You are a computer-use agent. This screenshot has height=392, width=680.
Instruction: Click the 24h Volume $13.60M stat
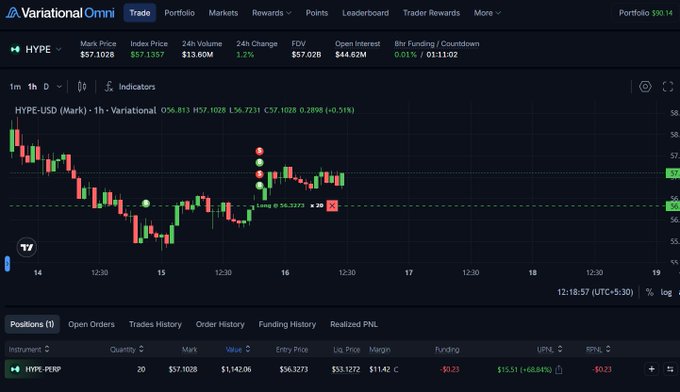pos(202,49)
